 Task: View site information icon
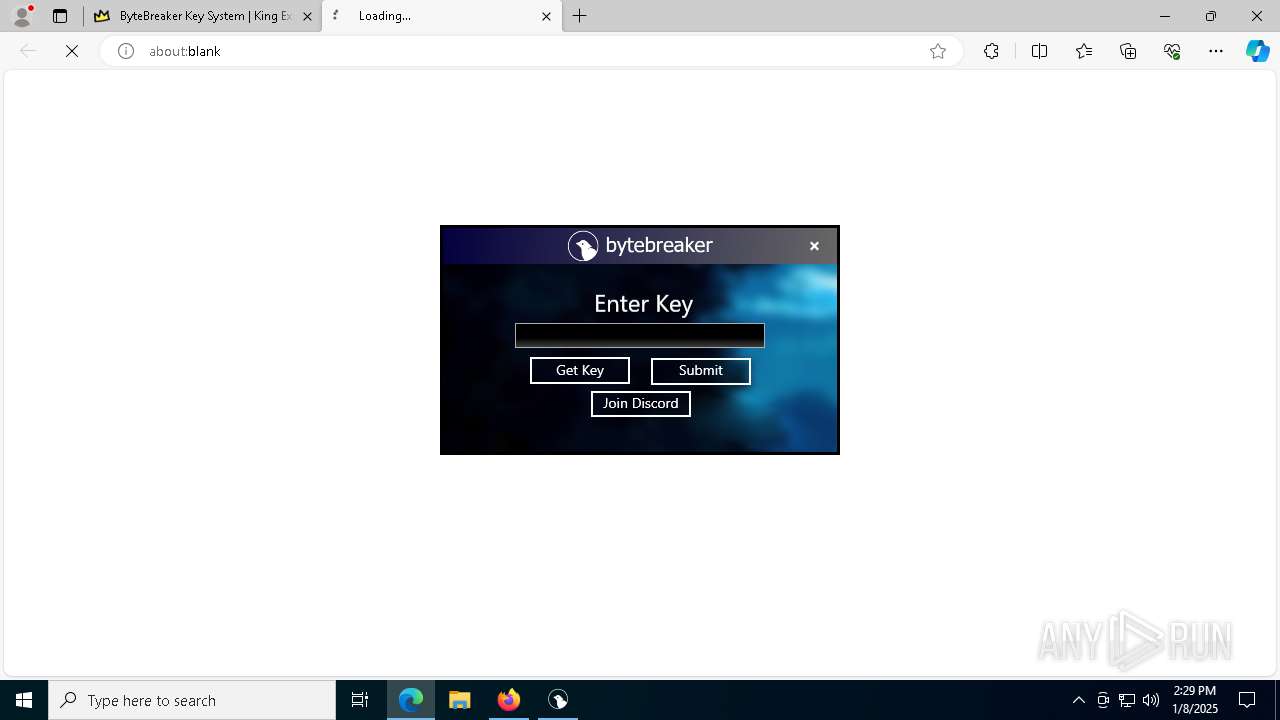click(126, 51)
